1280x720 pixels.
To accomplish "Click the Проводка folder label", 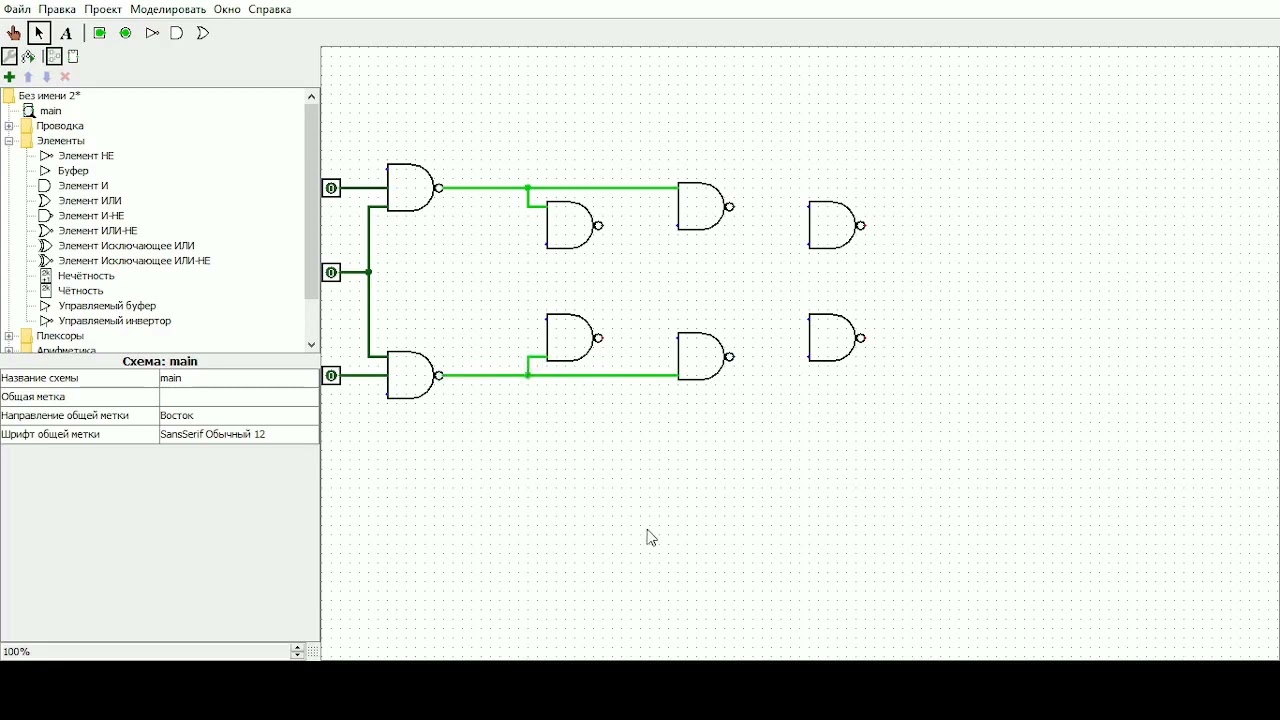I will [x=60, y=126].
